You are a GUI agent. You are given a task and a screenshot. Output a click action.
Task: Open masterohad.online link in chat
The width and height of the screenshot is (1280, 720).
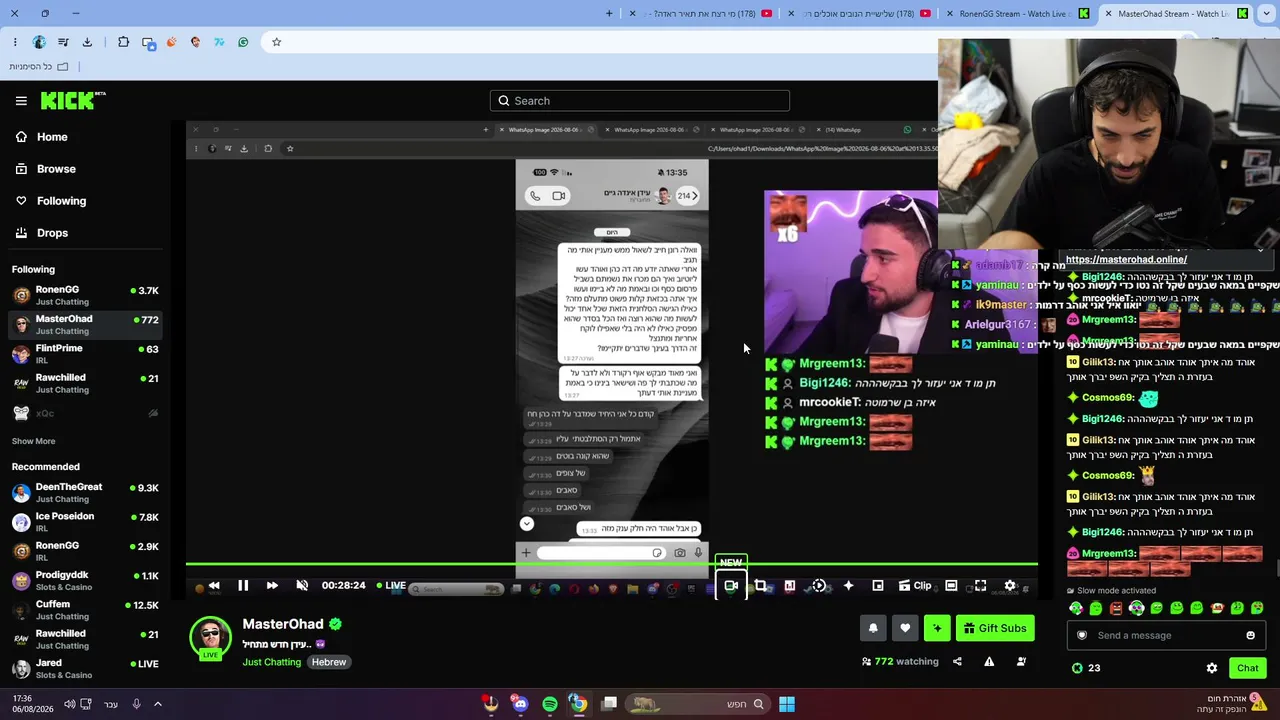tap(1126, 260)
